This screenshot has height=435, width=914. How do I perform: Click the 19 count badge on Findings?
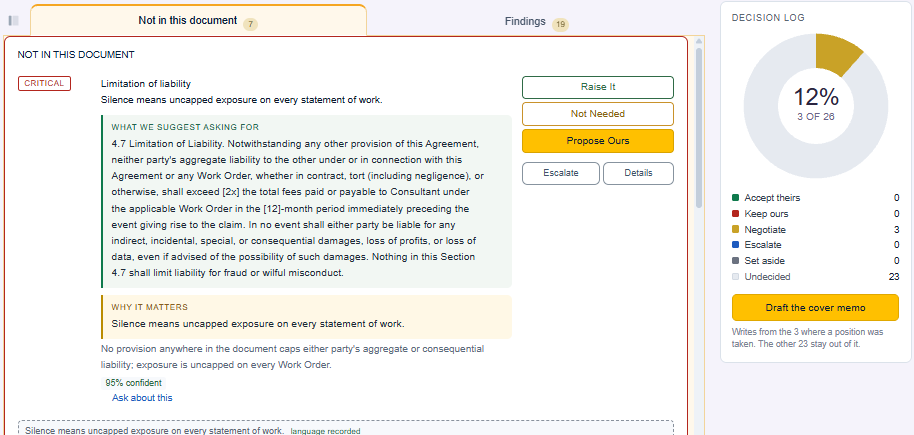click(x=560, y=24)
